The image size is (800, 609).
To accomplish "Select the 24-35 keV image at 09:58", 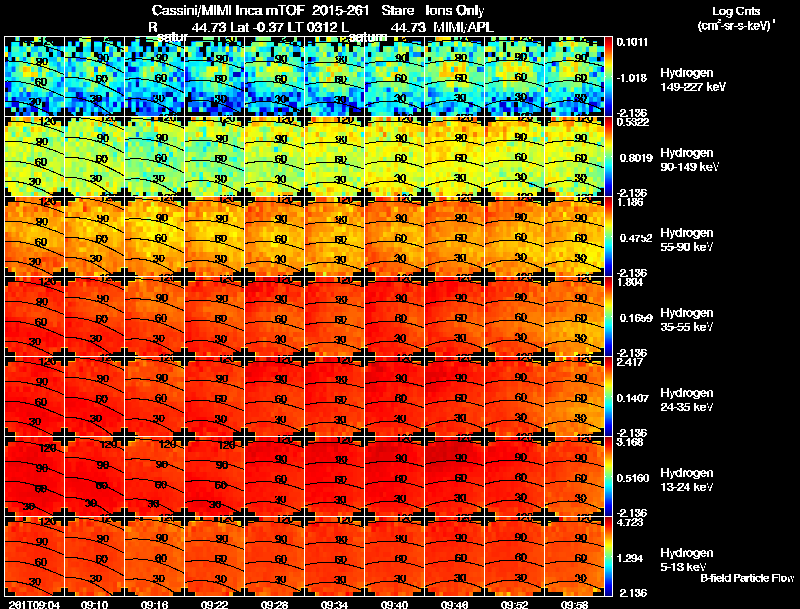I will (574, 397).
